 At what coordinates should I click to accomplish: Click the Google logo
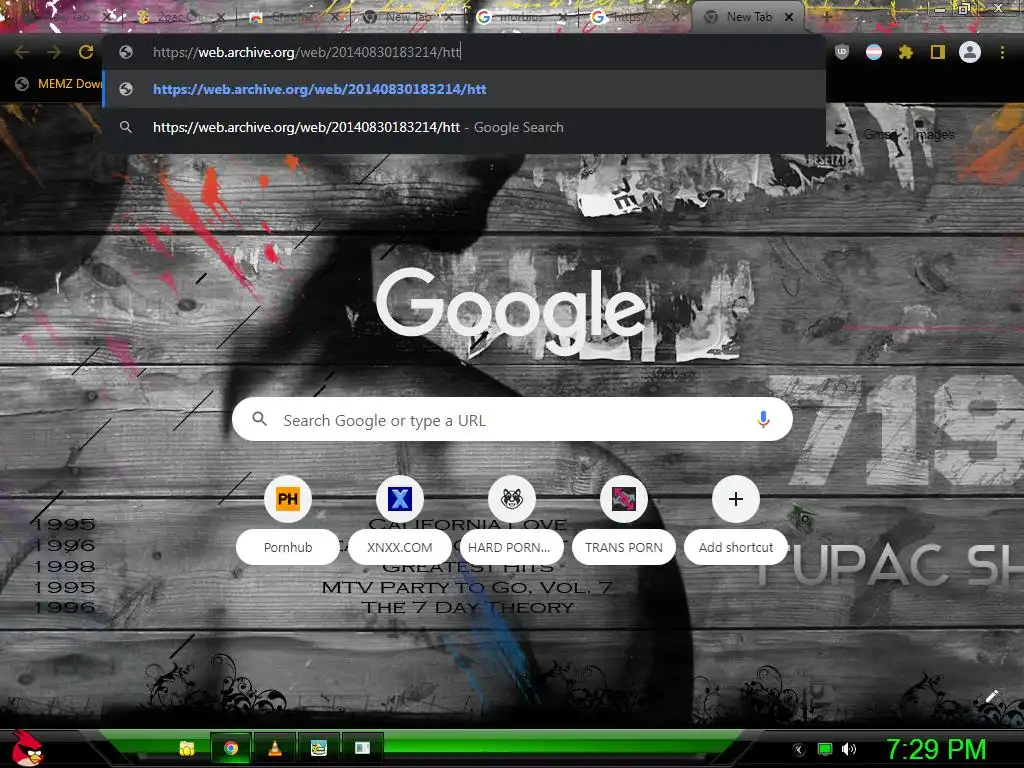coord(511,312)
